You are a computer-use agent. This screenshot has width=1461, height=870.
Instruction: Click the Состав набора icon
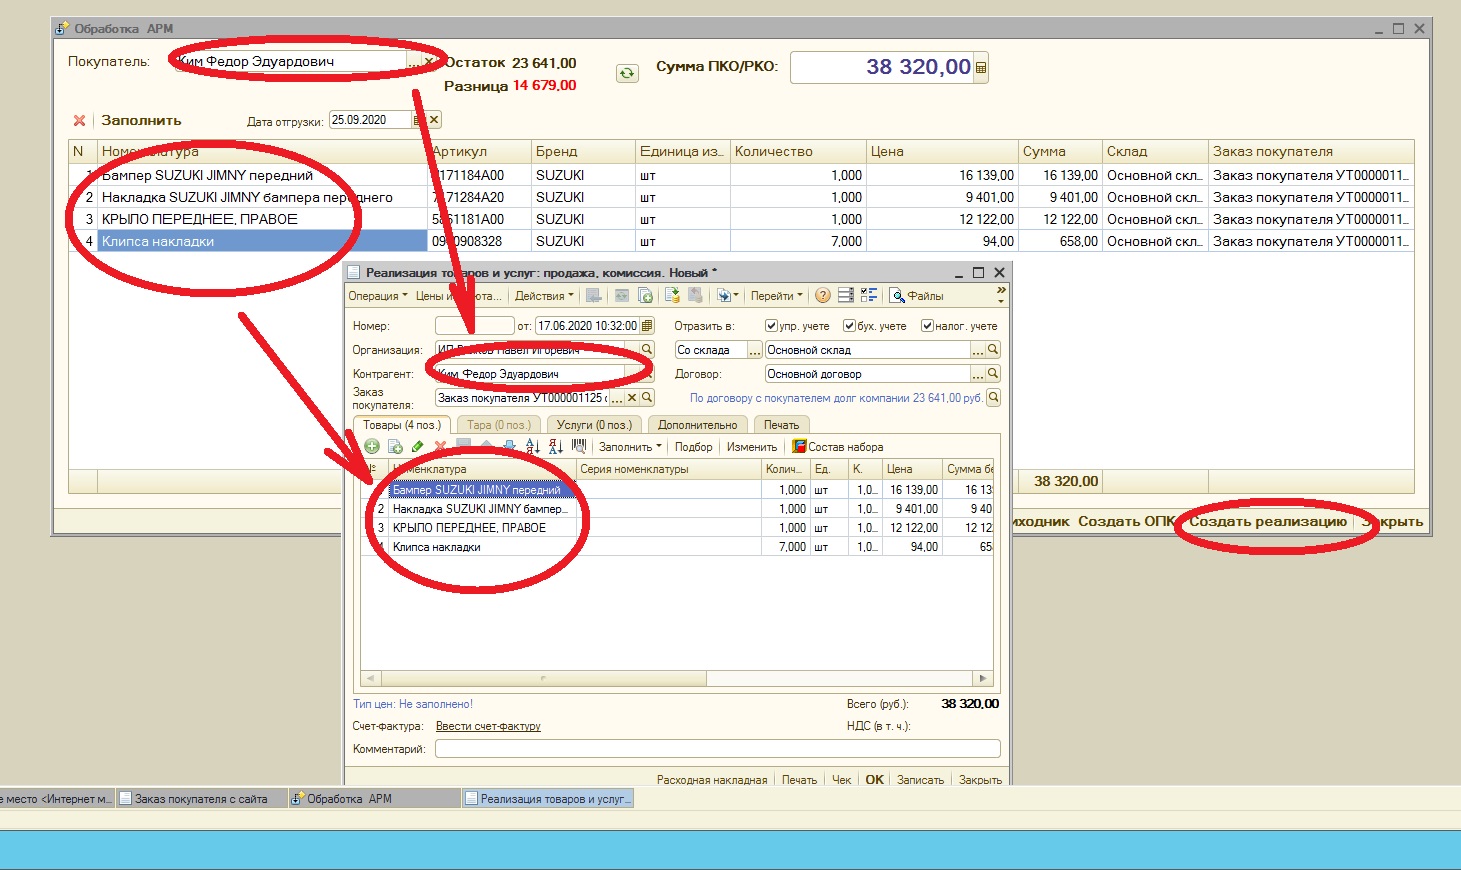[x=799, y=447]
